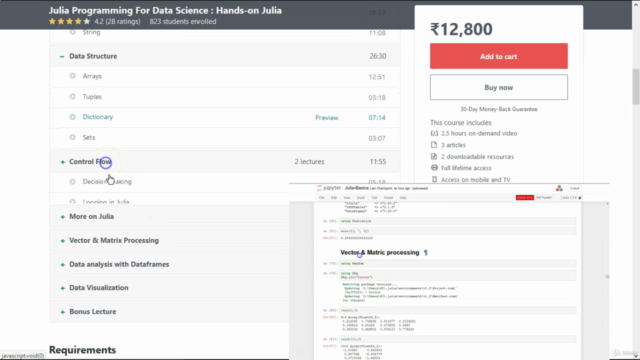Open the Dictionary lecture Preview link
Image resolution: width=640 pixels, height=360 pixels.
[x=327, y=118]
